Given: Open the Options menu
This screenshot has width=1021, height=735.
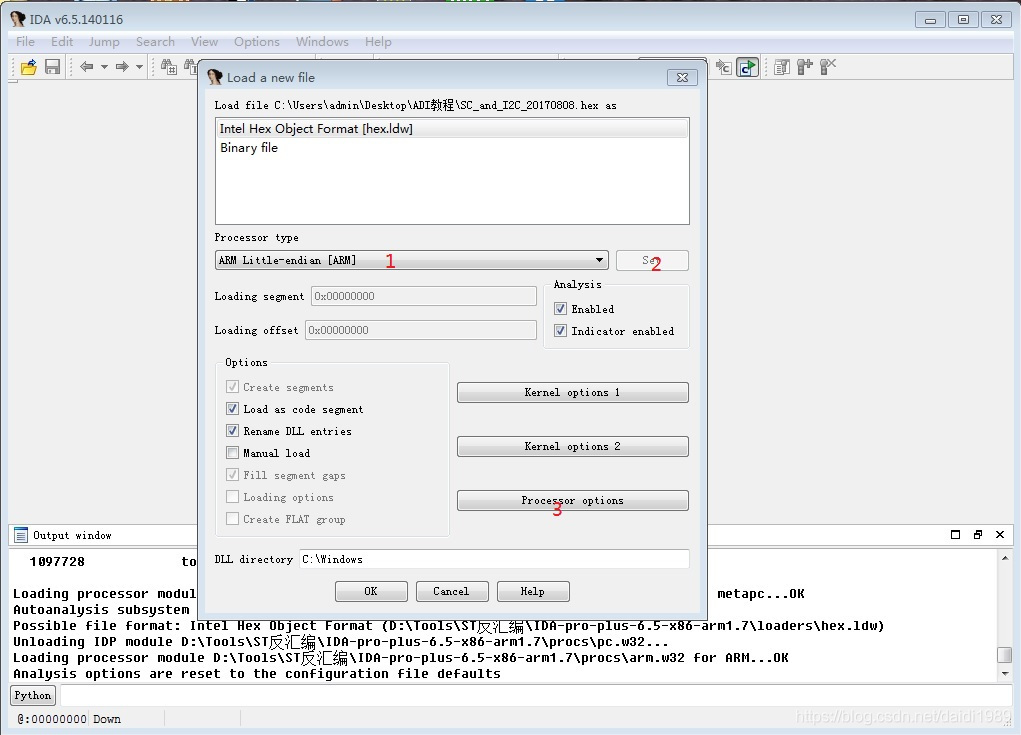Looking at the screenshot, I should [257, 42].
